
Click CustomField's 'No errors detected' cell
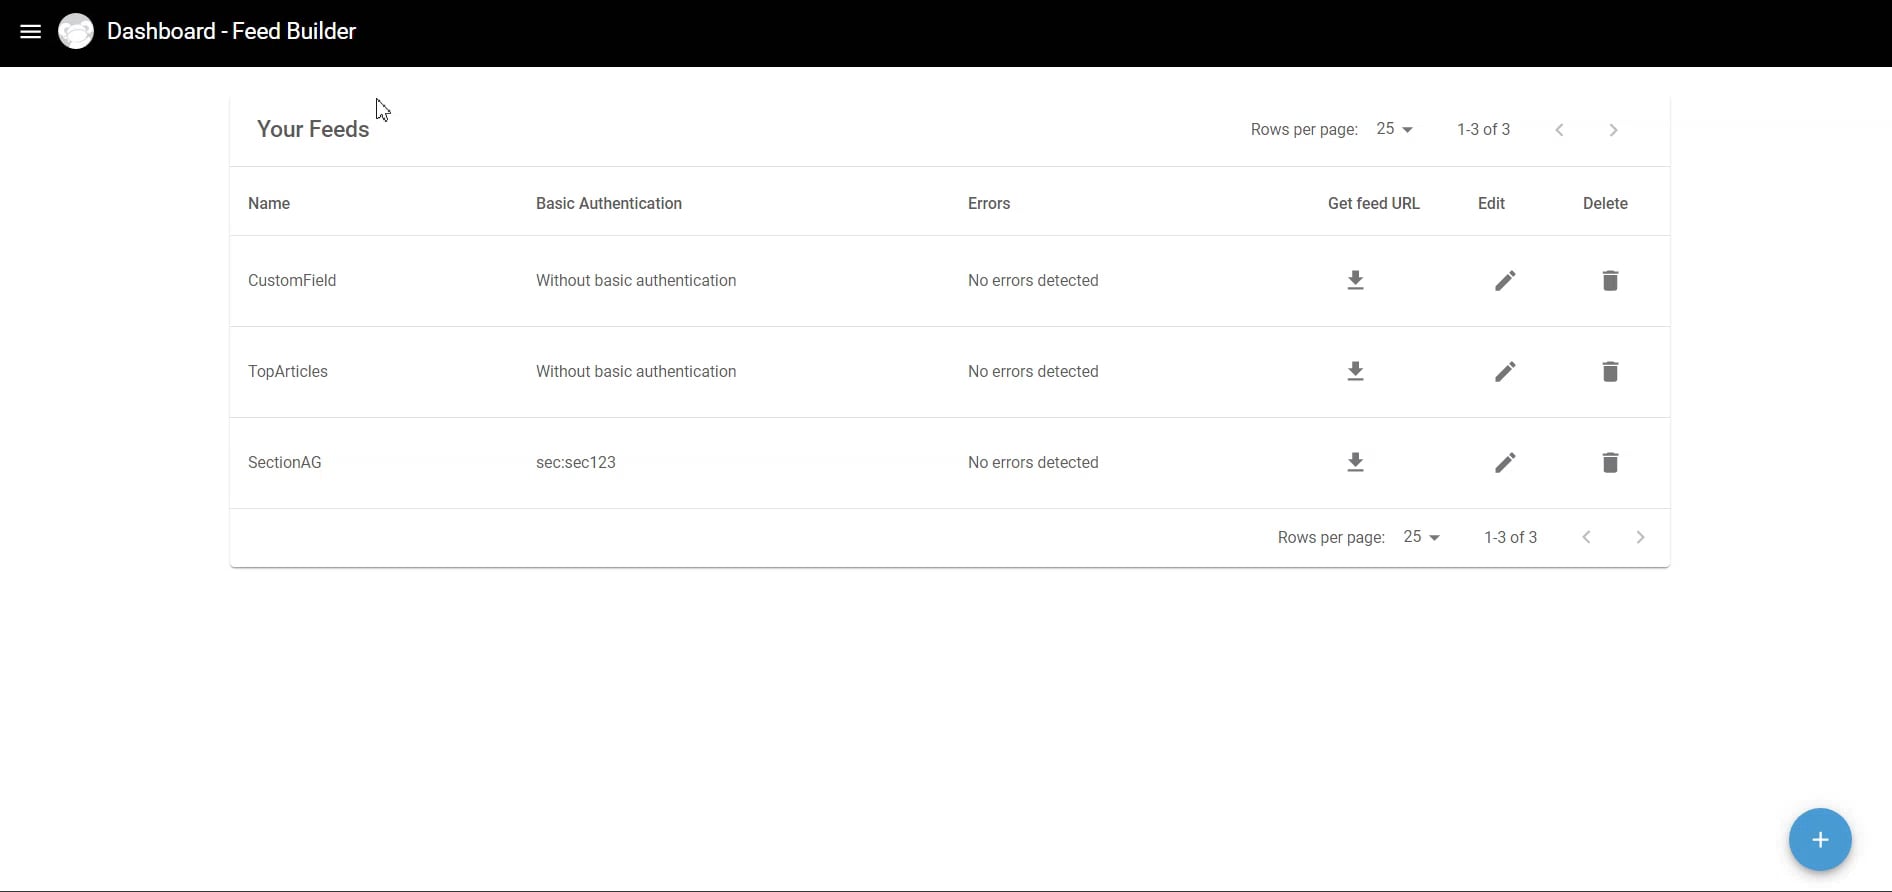[x=1033, y=280]
